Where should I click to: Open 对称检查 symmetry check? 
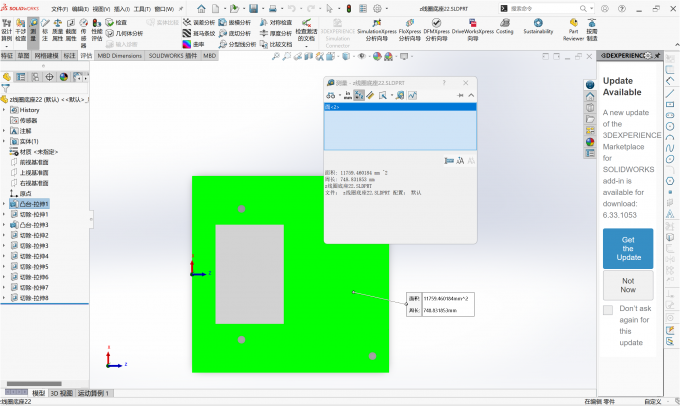tap(276, 23)
